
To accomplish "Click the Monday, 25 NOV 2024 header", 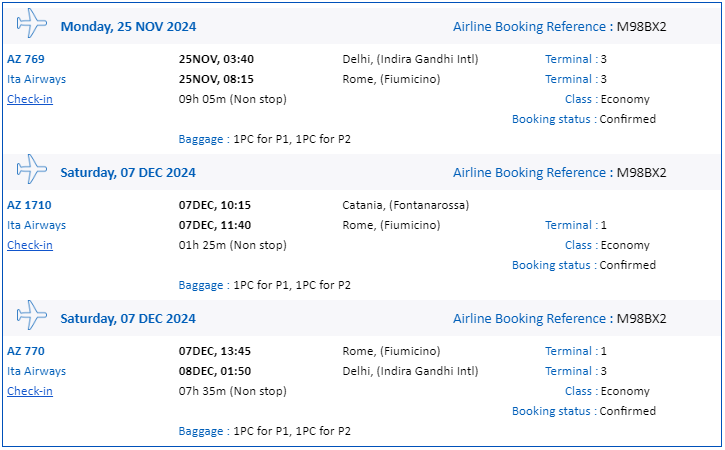I will [129, 27].
